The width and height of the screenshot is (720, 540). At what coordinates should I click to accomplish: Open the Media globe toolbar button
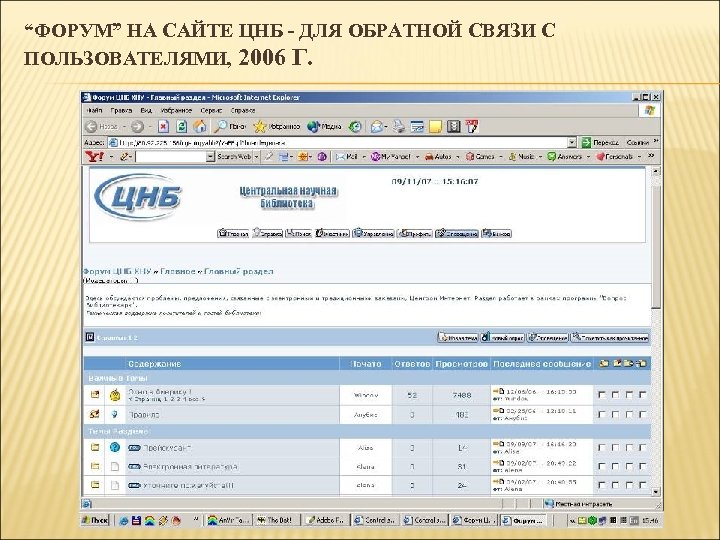pos(324,127)
